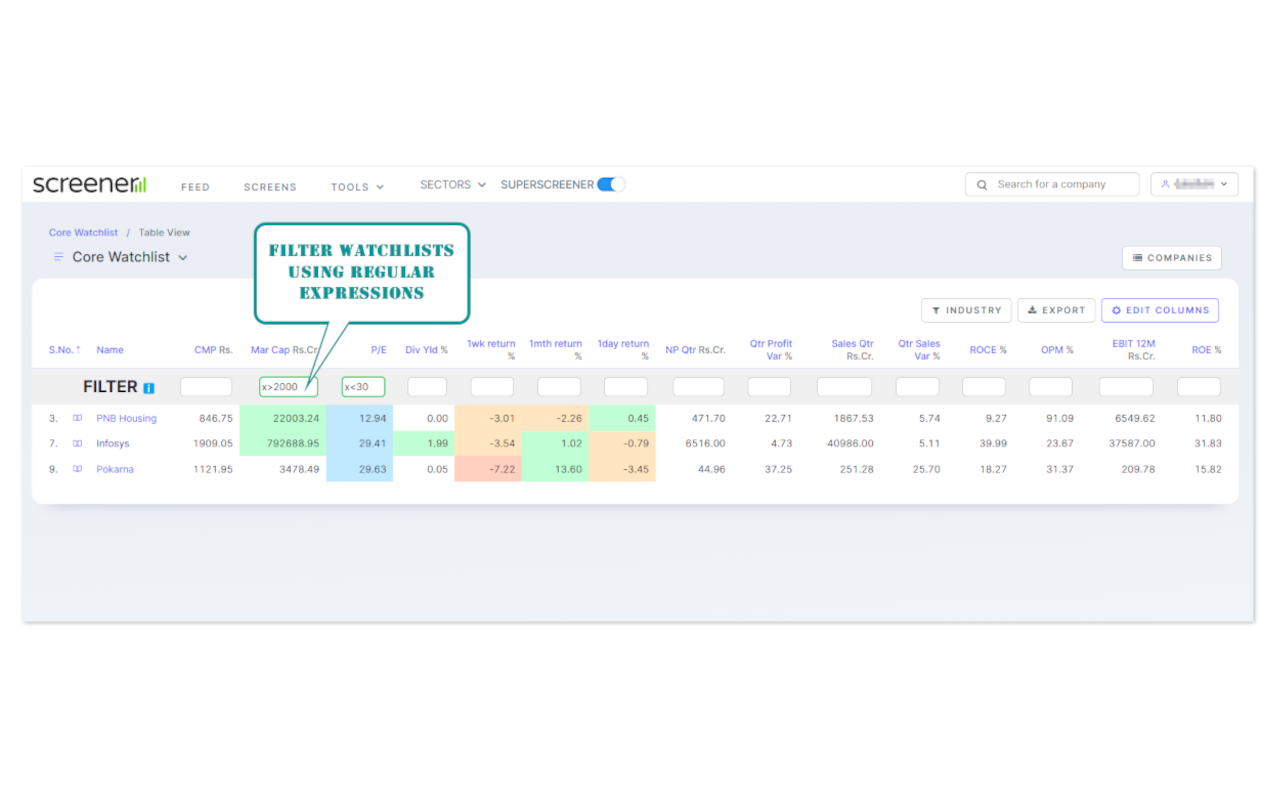This screenshot has width=1280, height=800.
Task: Click the list icon beside Core Watchlist title
Action: (58, 257)
